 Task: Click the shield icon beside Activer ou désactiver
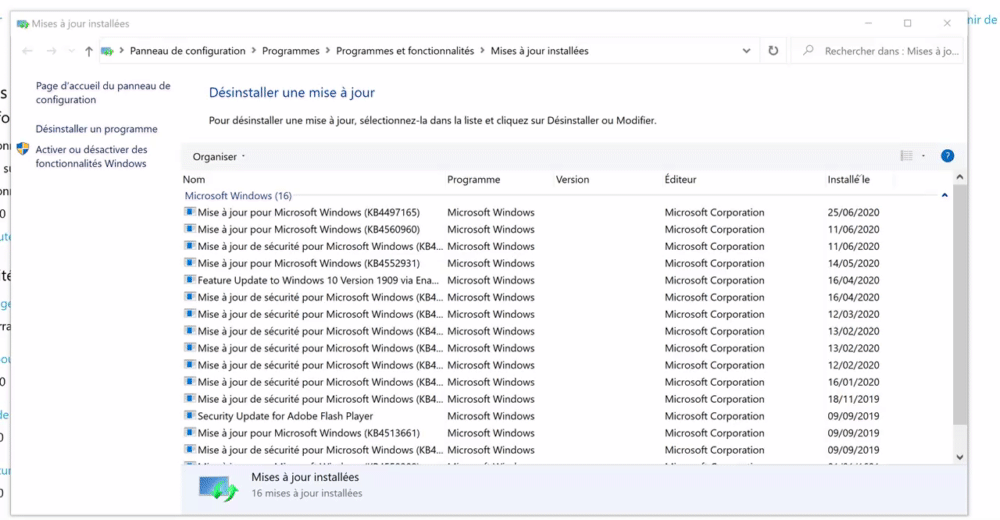click(x=23, y=149)
